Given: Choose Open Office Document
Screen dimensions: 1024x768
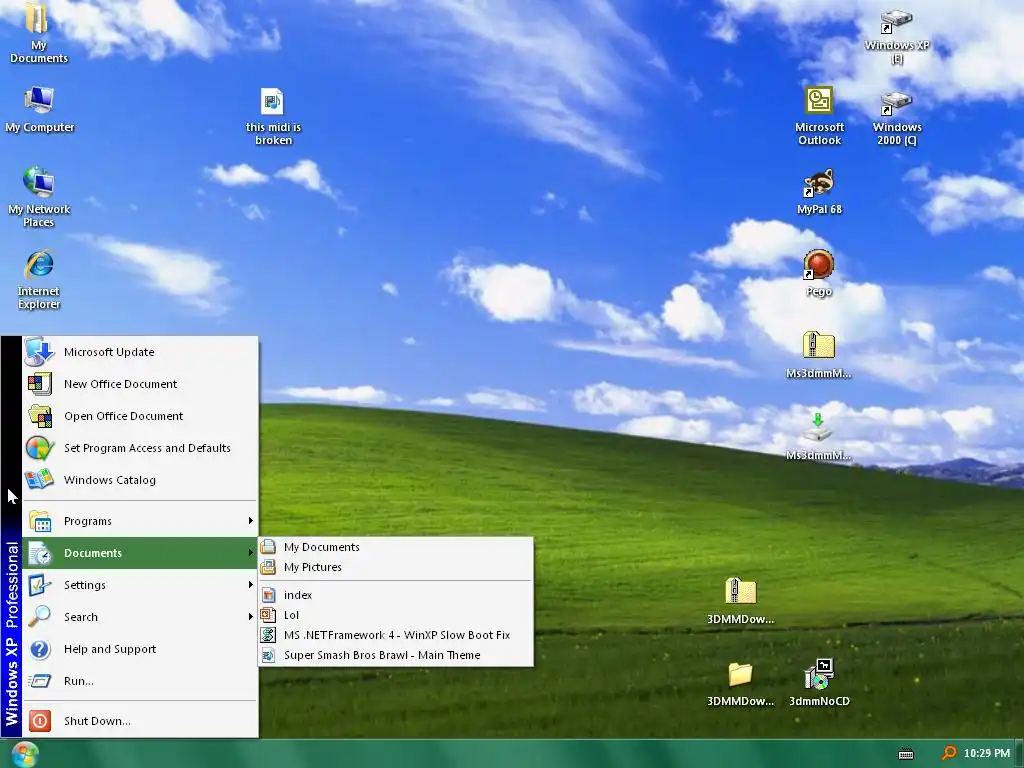Looking at the screenshot, I should (x=140, y=416).
